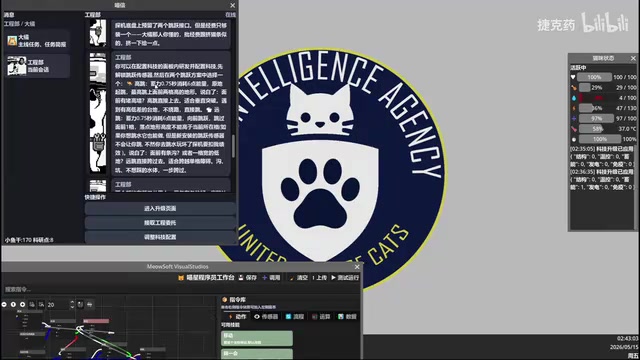Click 保存 save in MeowSoft VisualStudios
Screen dimensions: 640x360
(x=248, y=278)
